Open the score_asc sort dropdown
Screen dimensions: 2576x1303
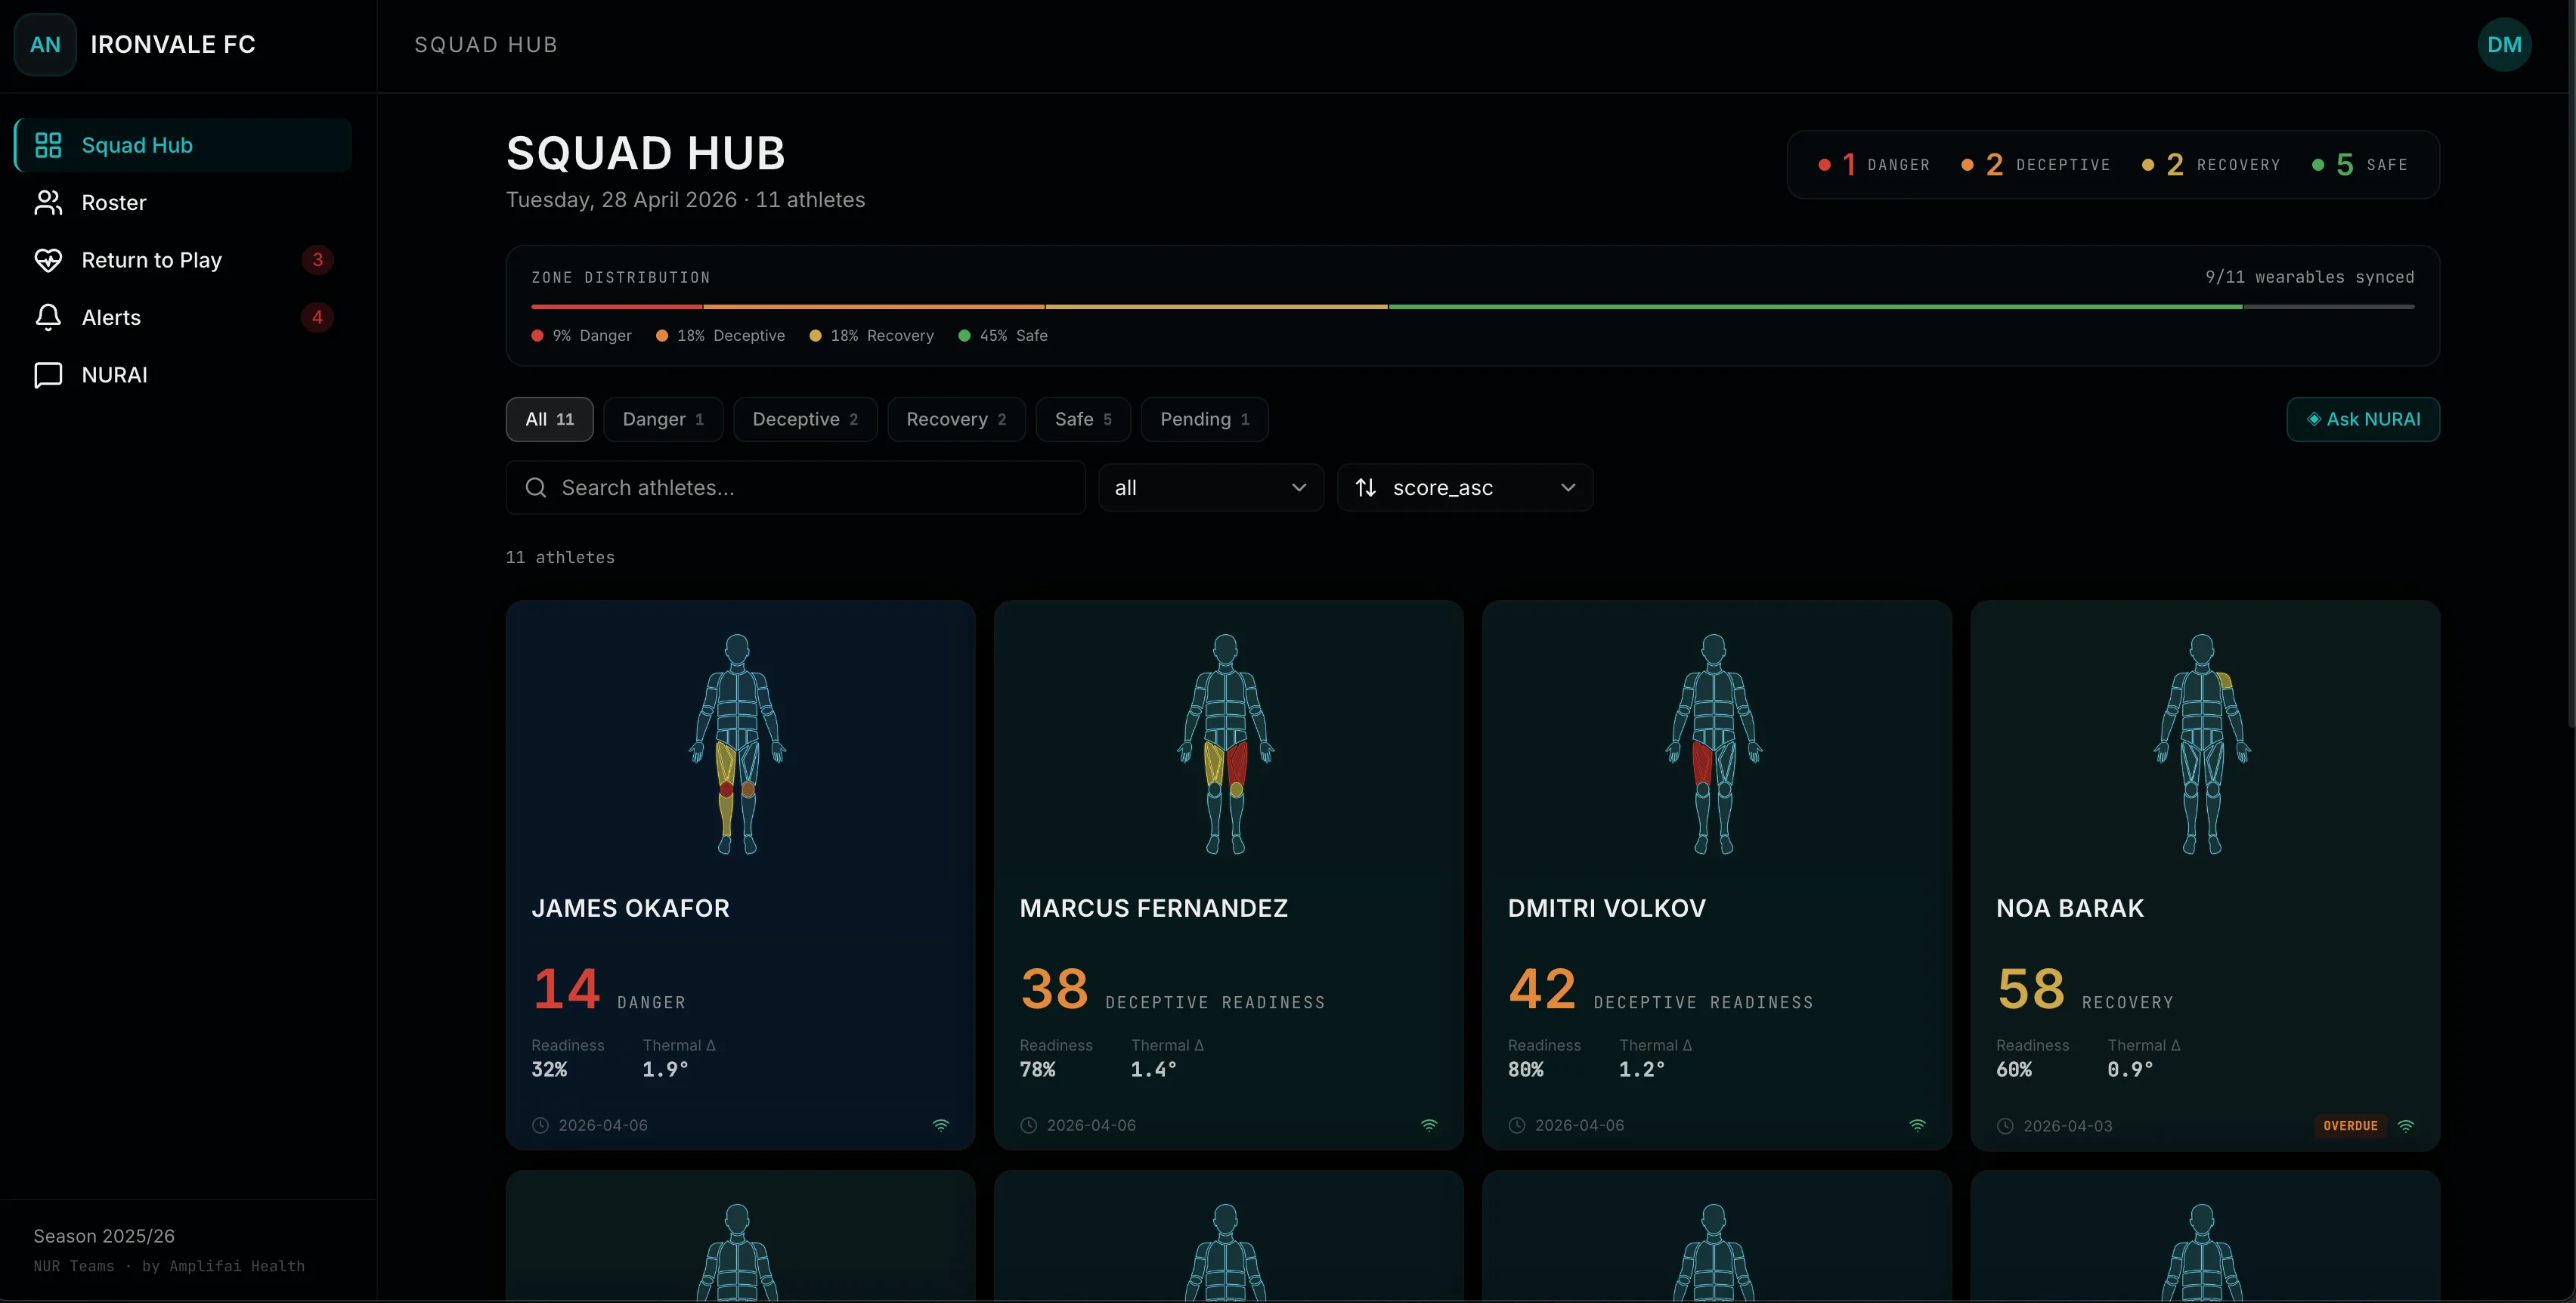1465,488
